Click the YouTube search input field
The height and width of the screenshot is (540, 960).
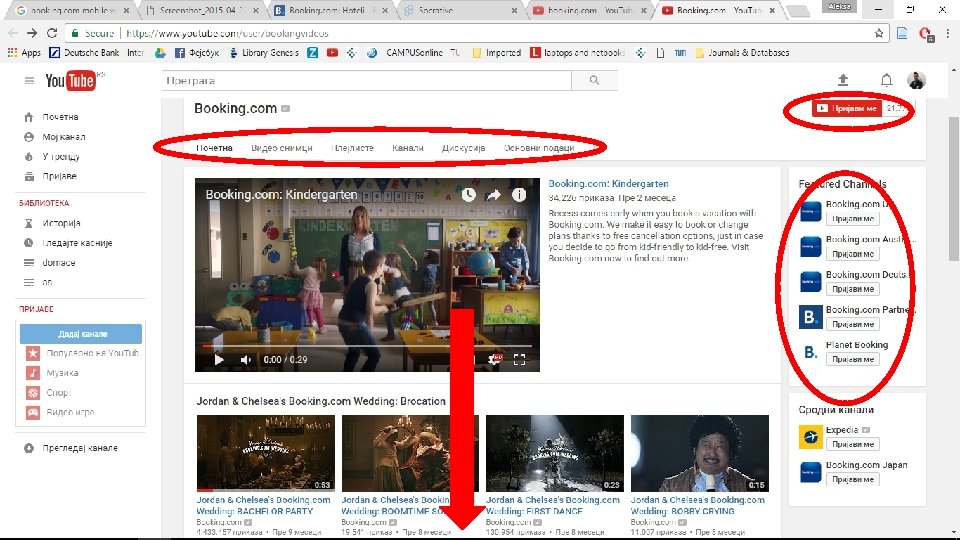[x=366, y=80]
